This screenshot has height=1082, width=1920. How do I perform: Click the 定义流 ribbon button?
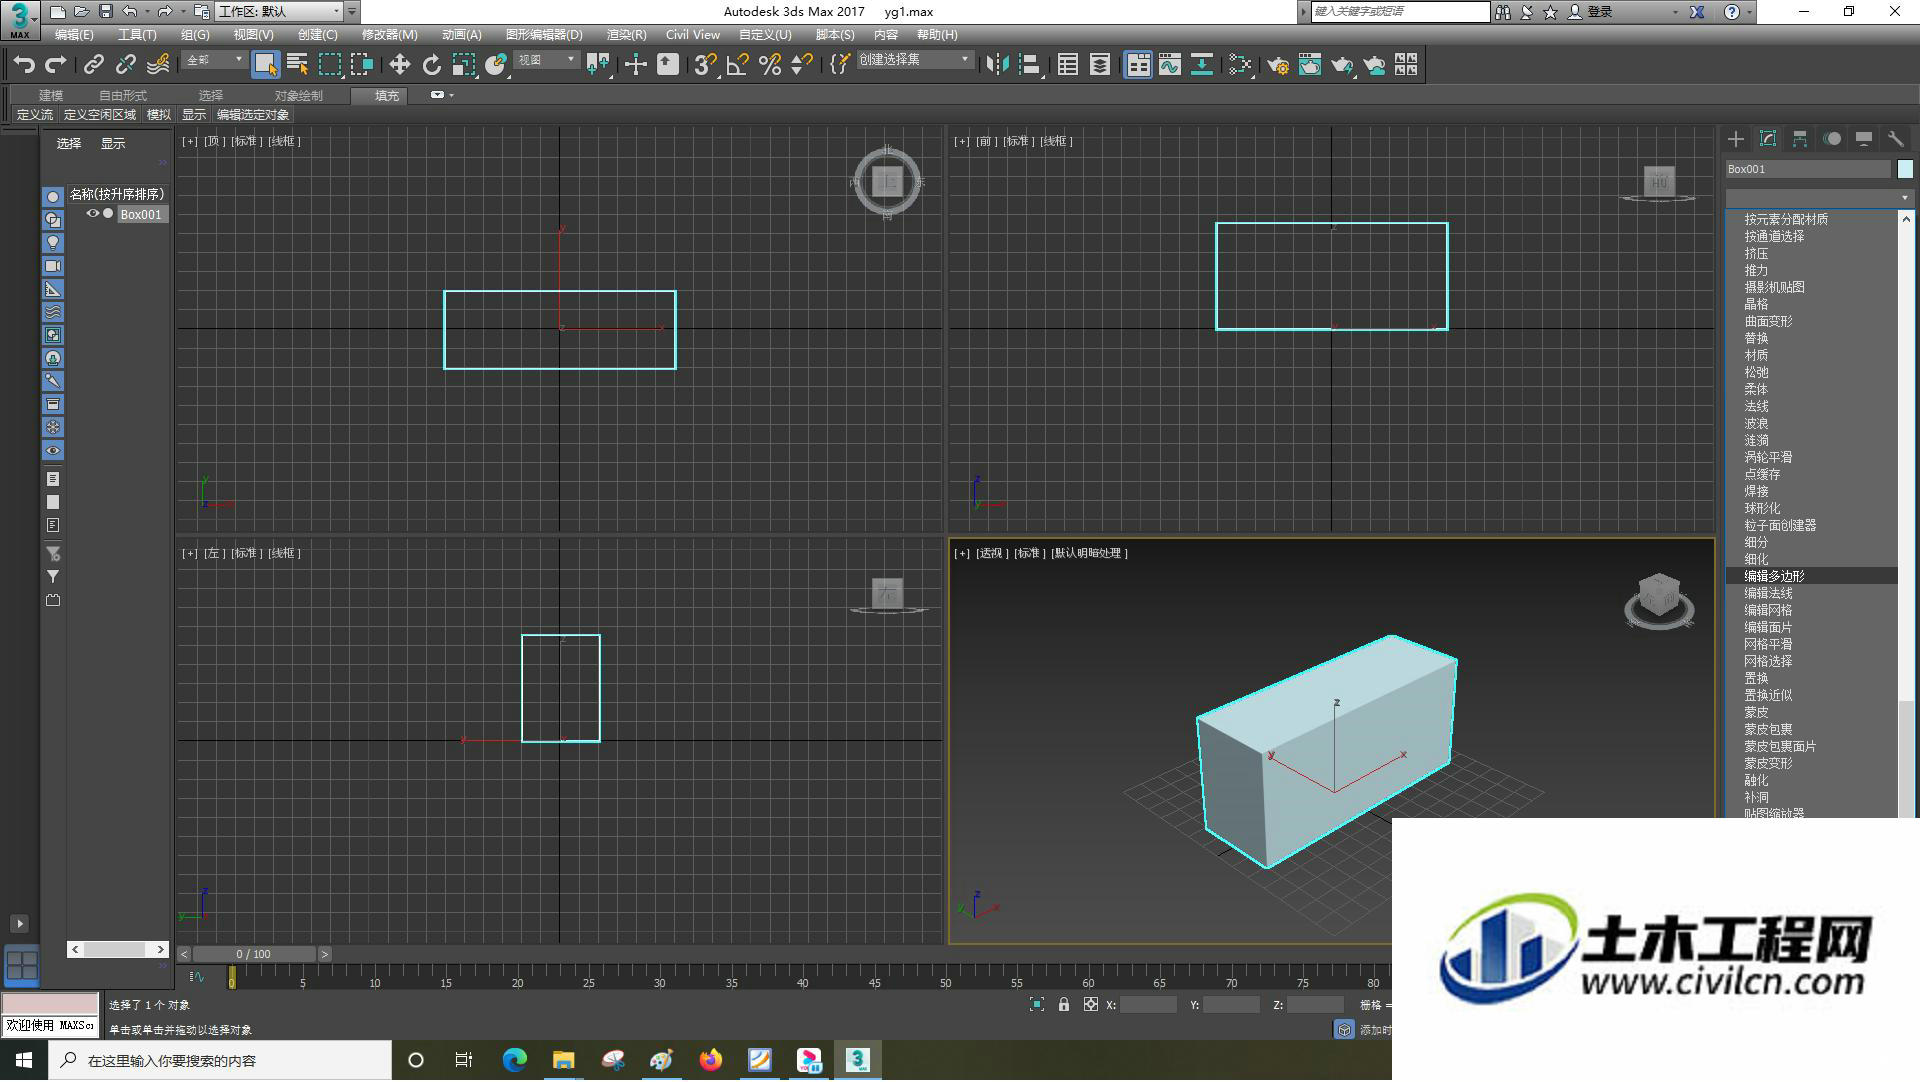tap(35, 115)
